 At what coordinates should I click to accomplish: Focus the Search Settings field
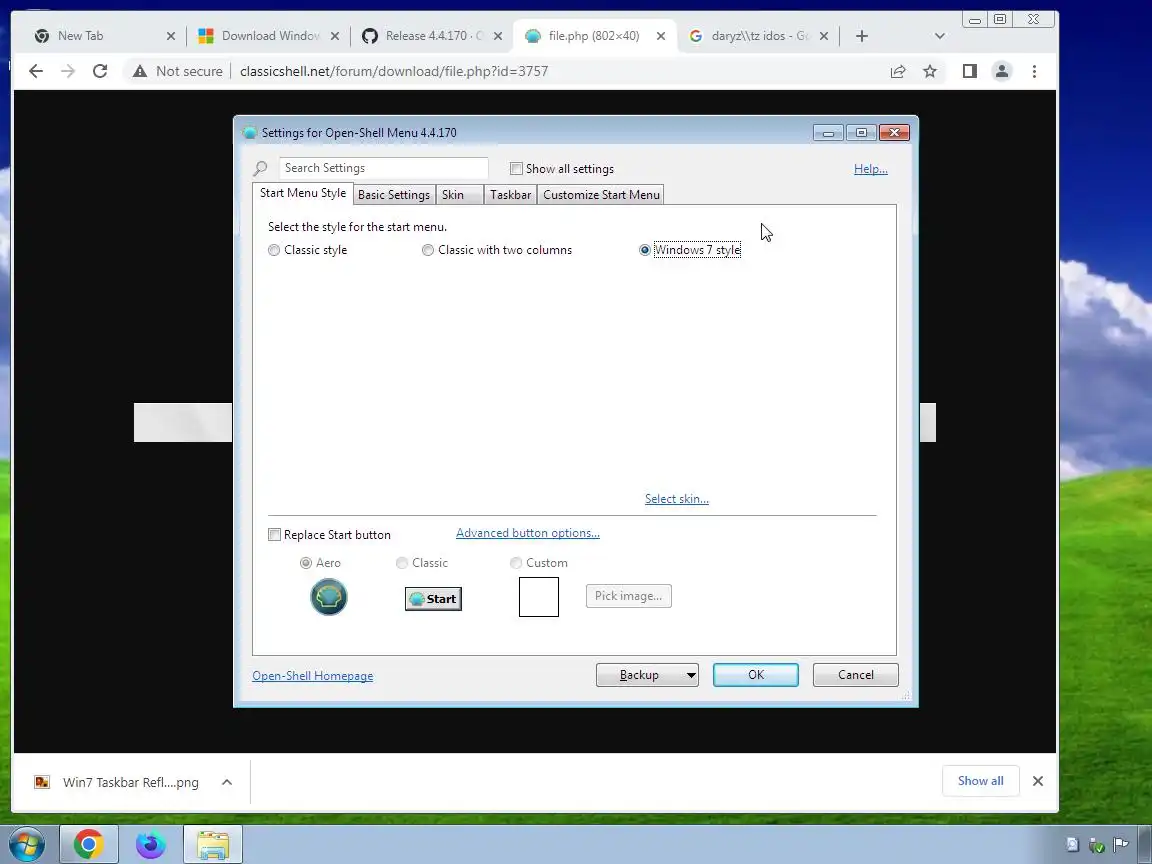coord(384,168)
